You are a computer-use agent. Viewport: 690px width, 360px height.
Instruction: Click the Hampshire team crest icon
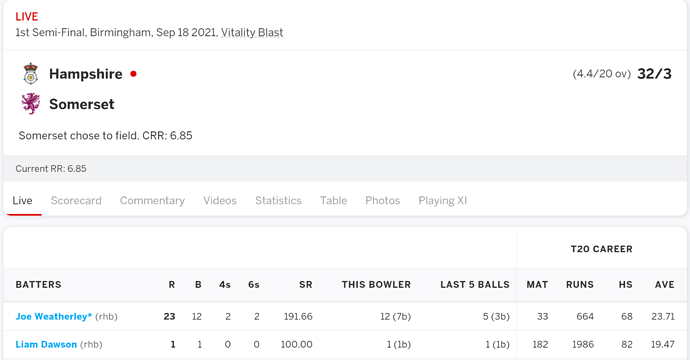(x=30, y=73)
